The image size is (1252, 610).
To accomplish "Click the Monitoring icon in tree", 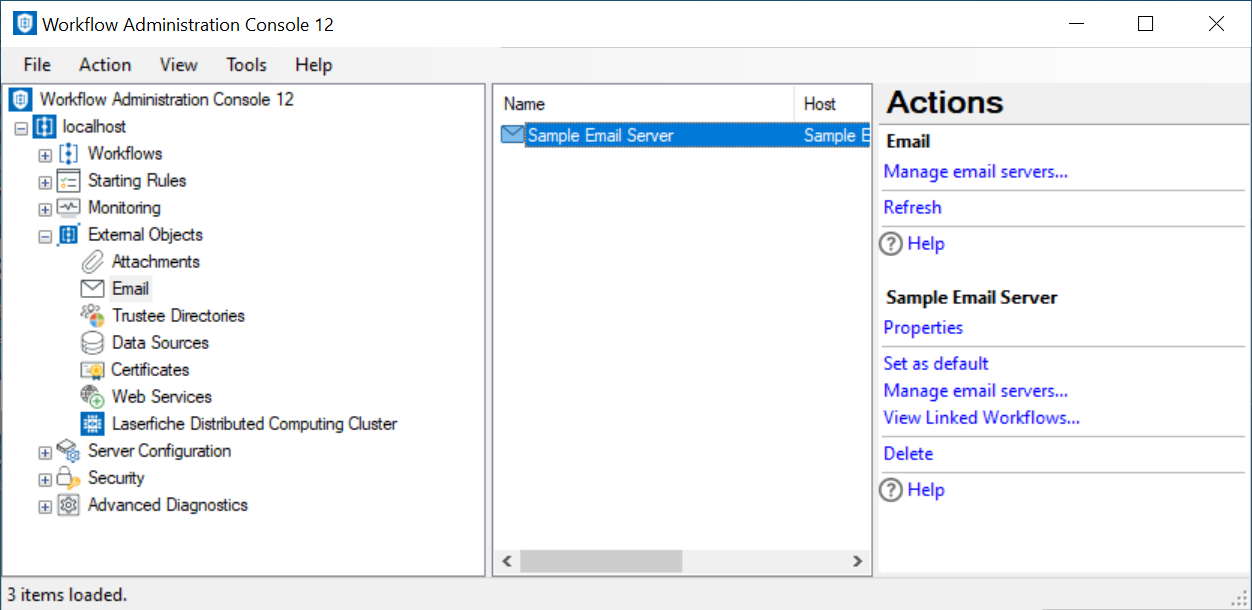I will (x=68, y=208).
